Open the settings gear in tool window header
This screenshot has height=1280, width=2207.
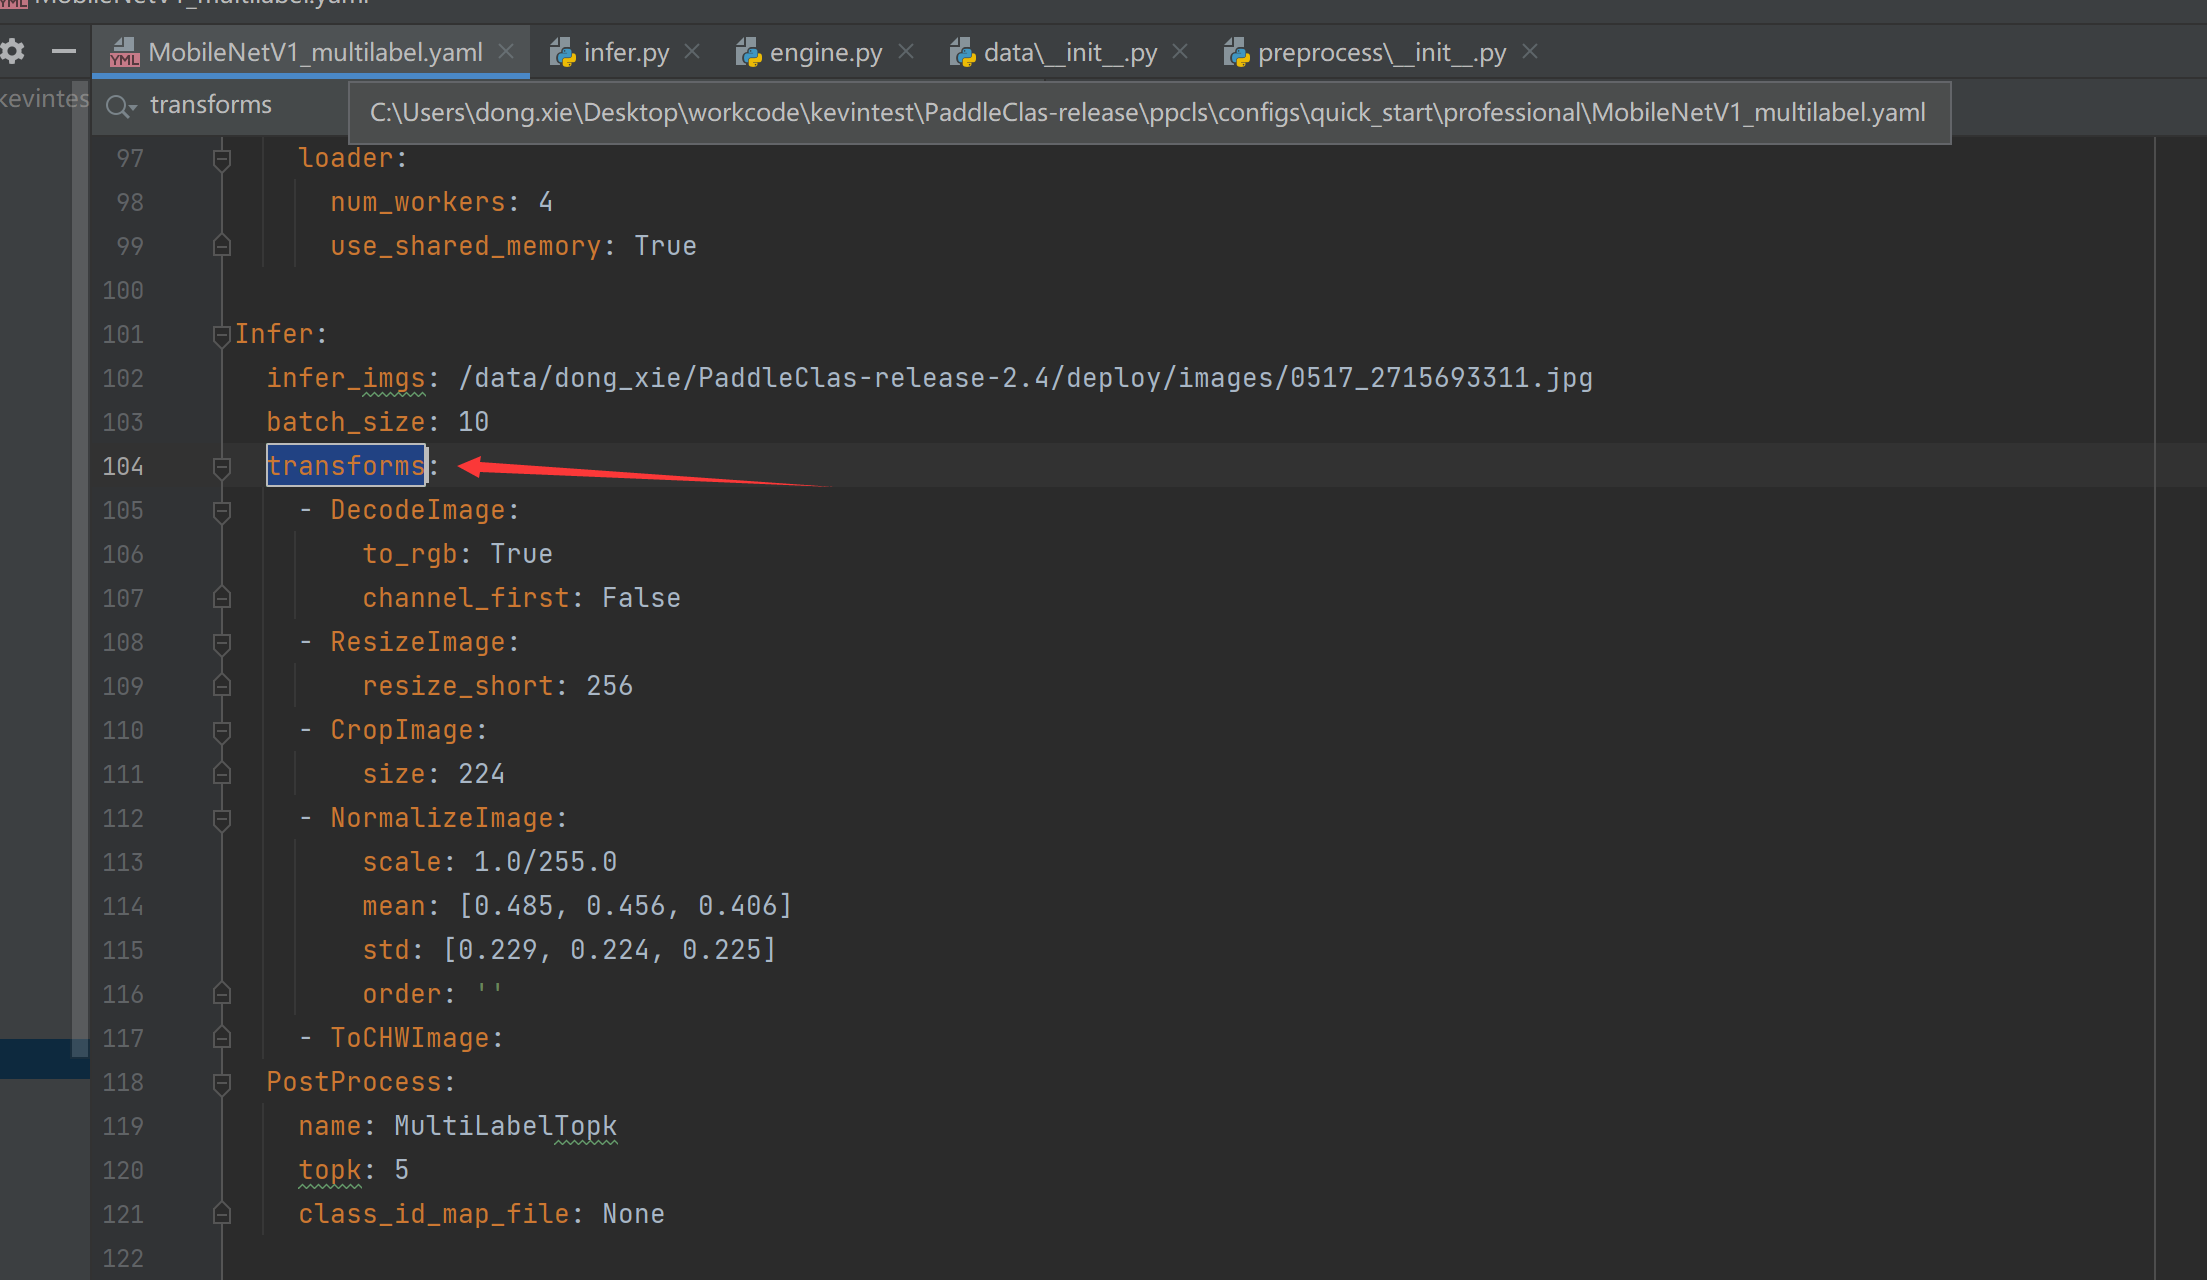(13, 51)
